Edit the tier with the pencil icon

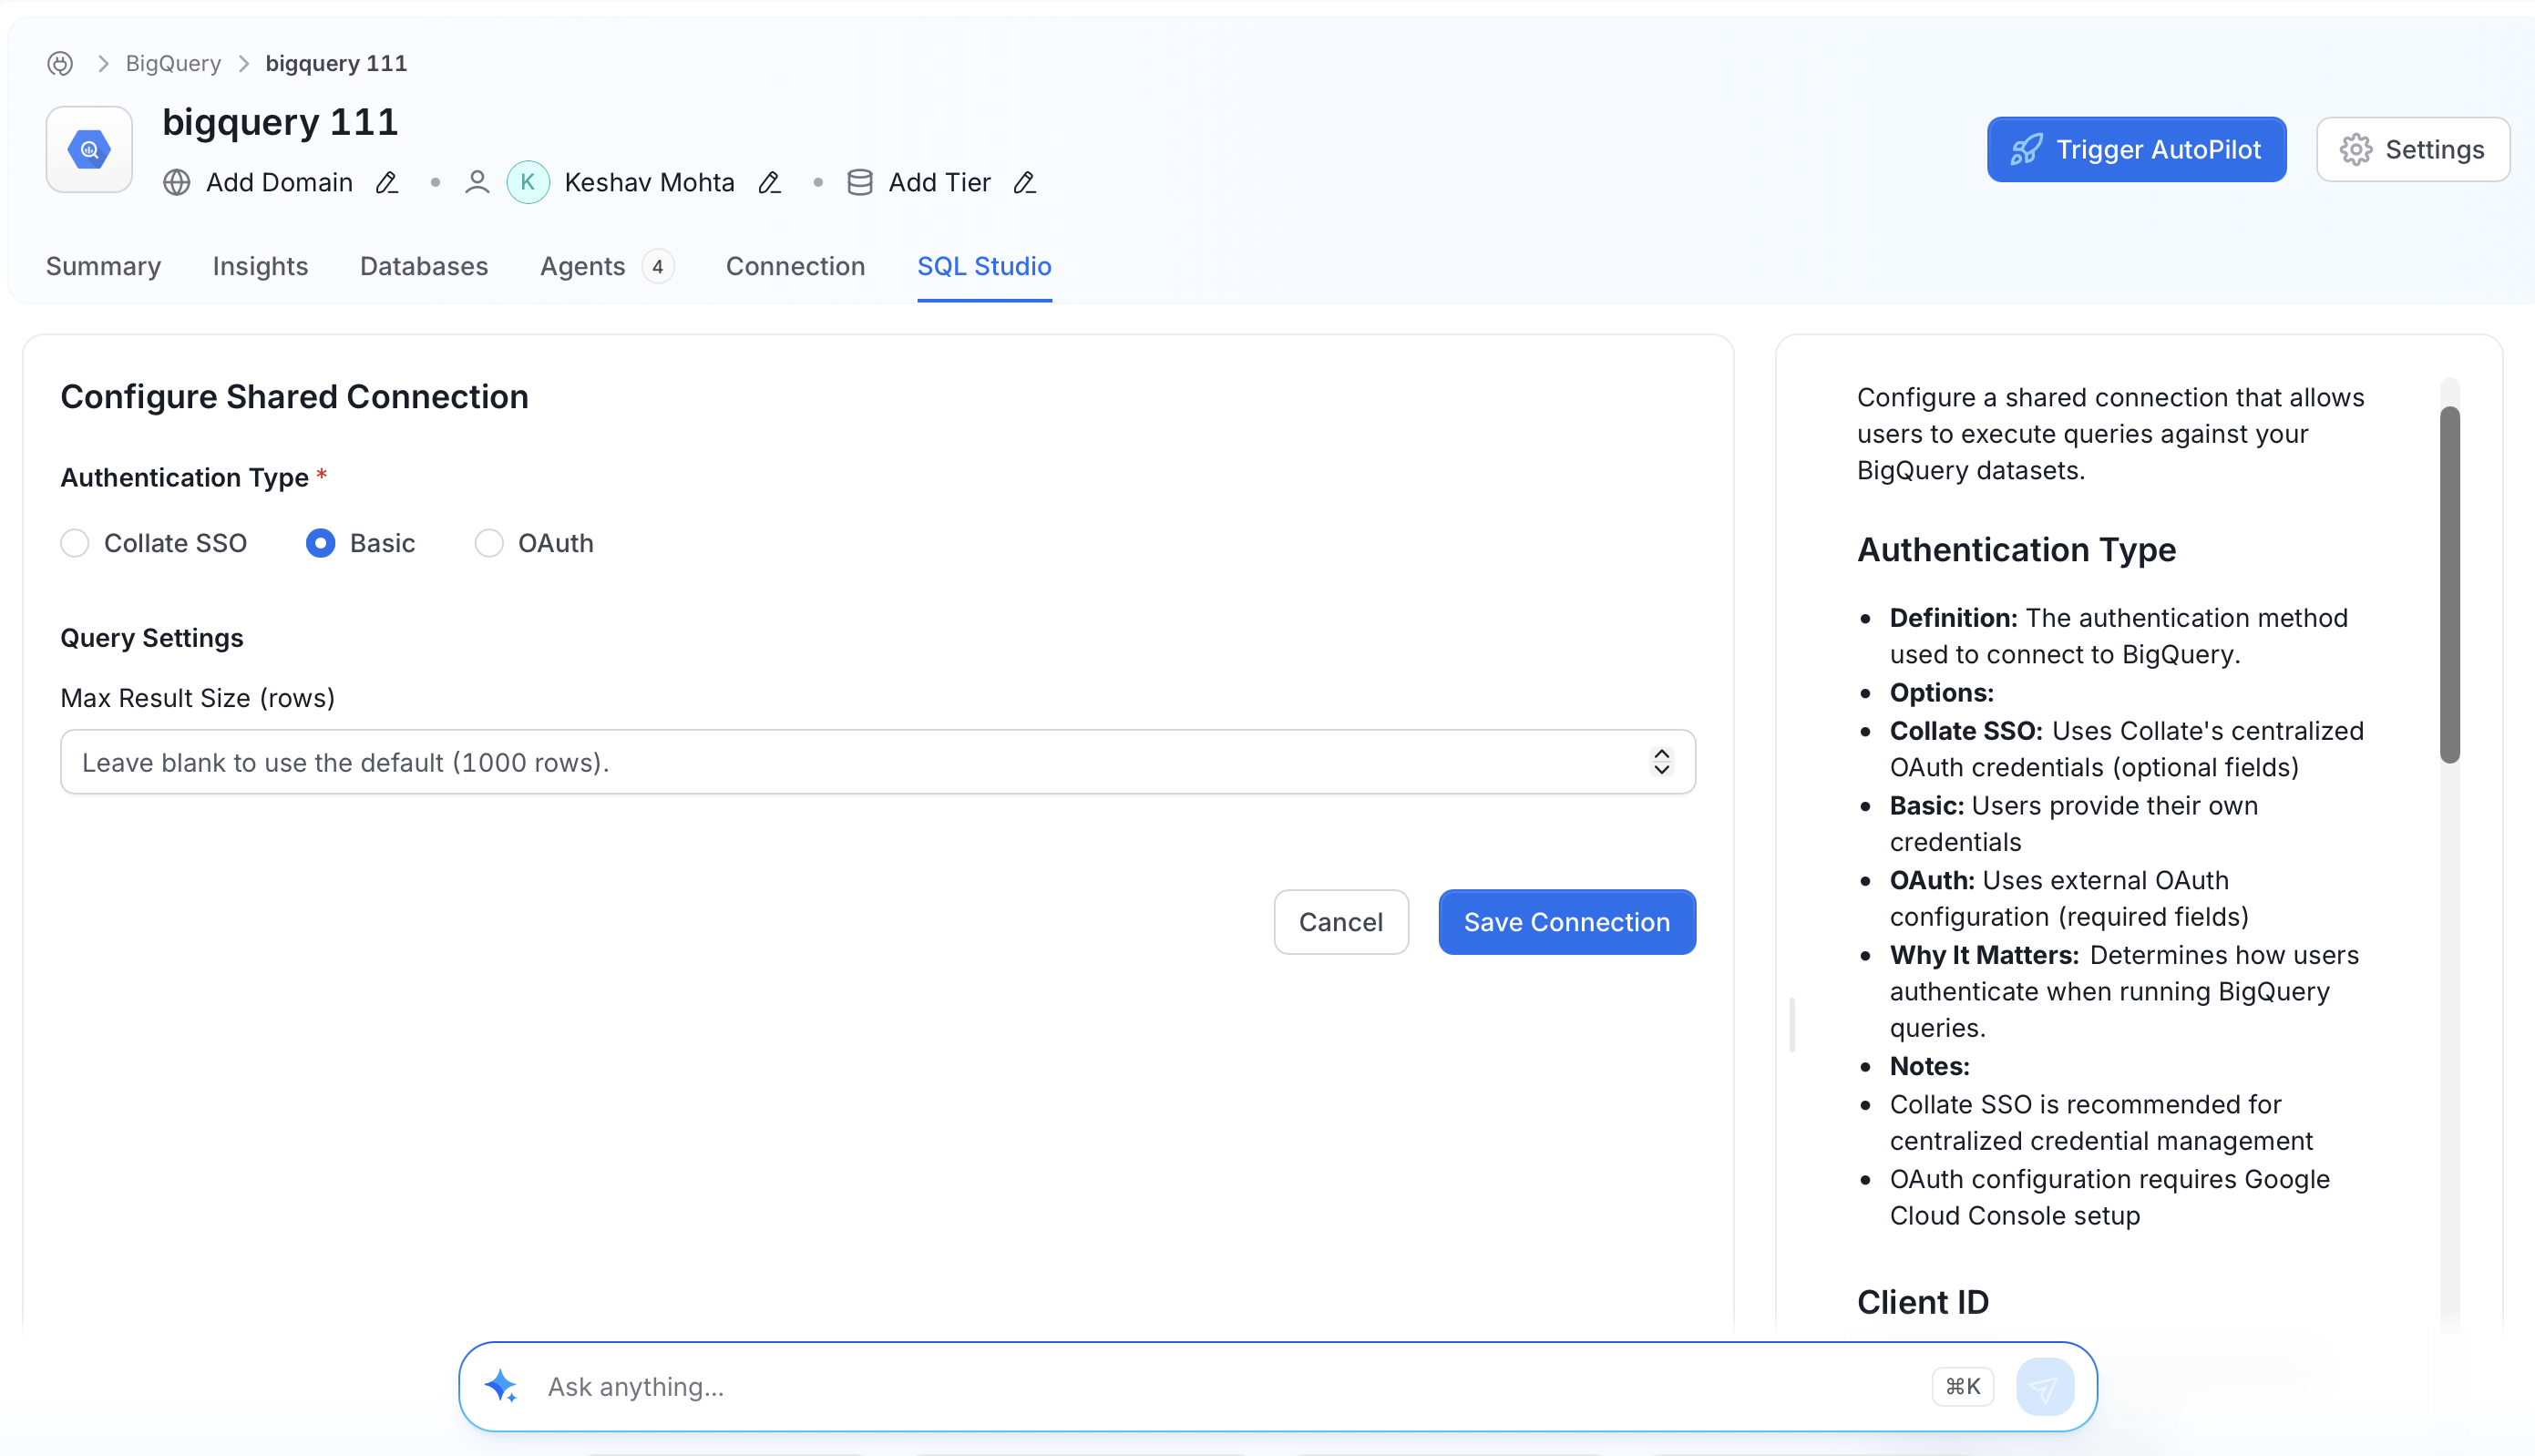(x=1024, y=183)
